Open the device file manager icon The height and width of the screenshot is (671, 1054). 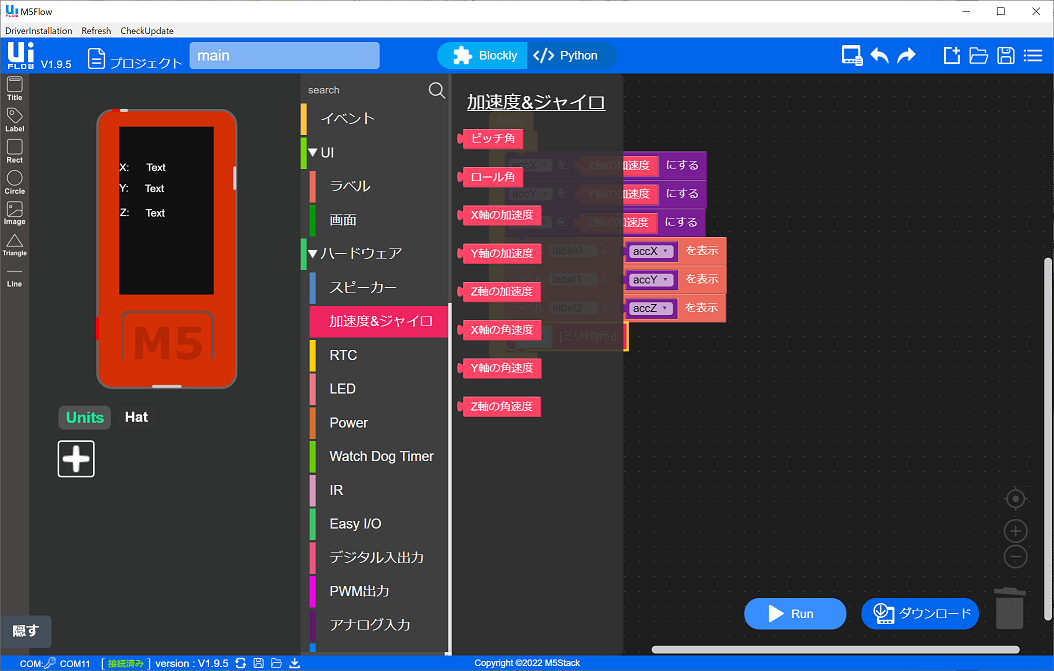tap(852, 56)
